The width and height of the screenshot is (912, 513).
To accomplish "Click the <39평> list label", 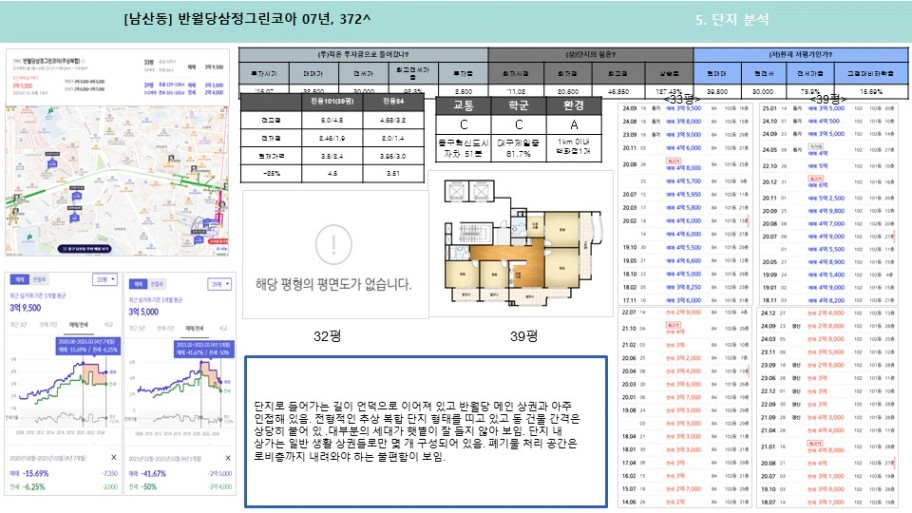I will click(x=828, y=99).
